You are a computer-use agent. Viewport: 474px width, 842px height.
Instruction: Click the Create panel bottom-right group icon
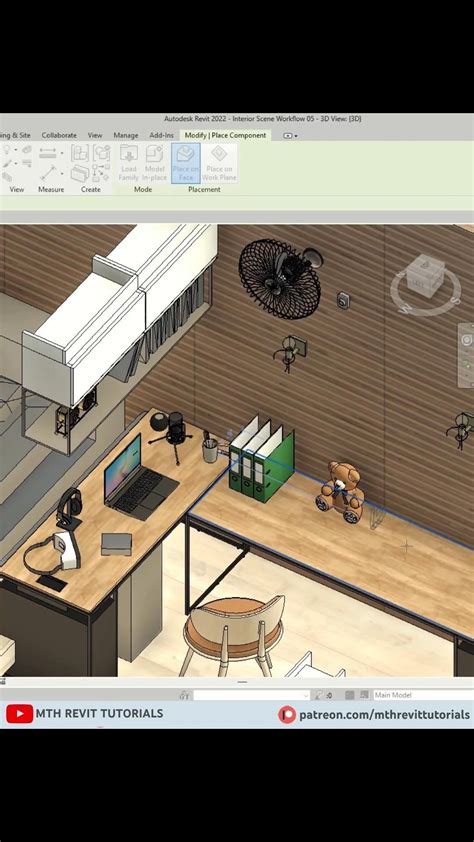[x=101, y=173]
